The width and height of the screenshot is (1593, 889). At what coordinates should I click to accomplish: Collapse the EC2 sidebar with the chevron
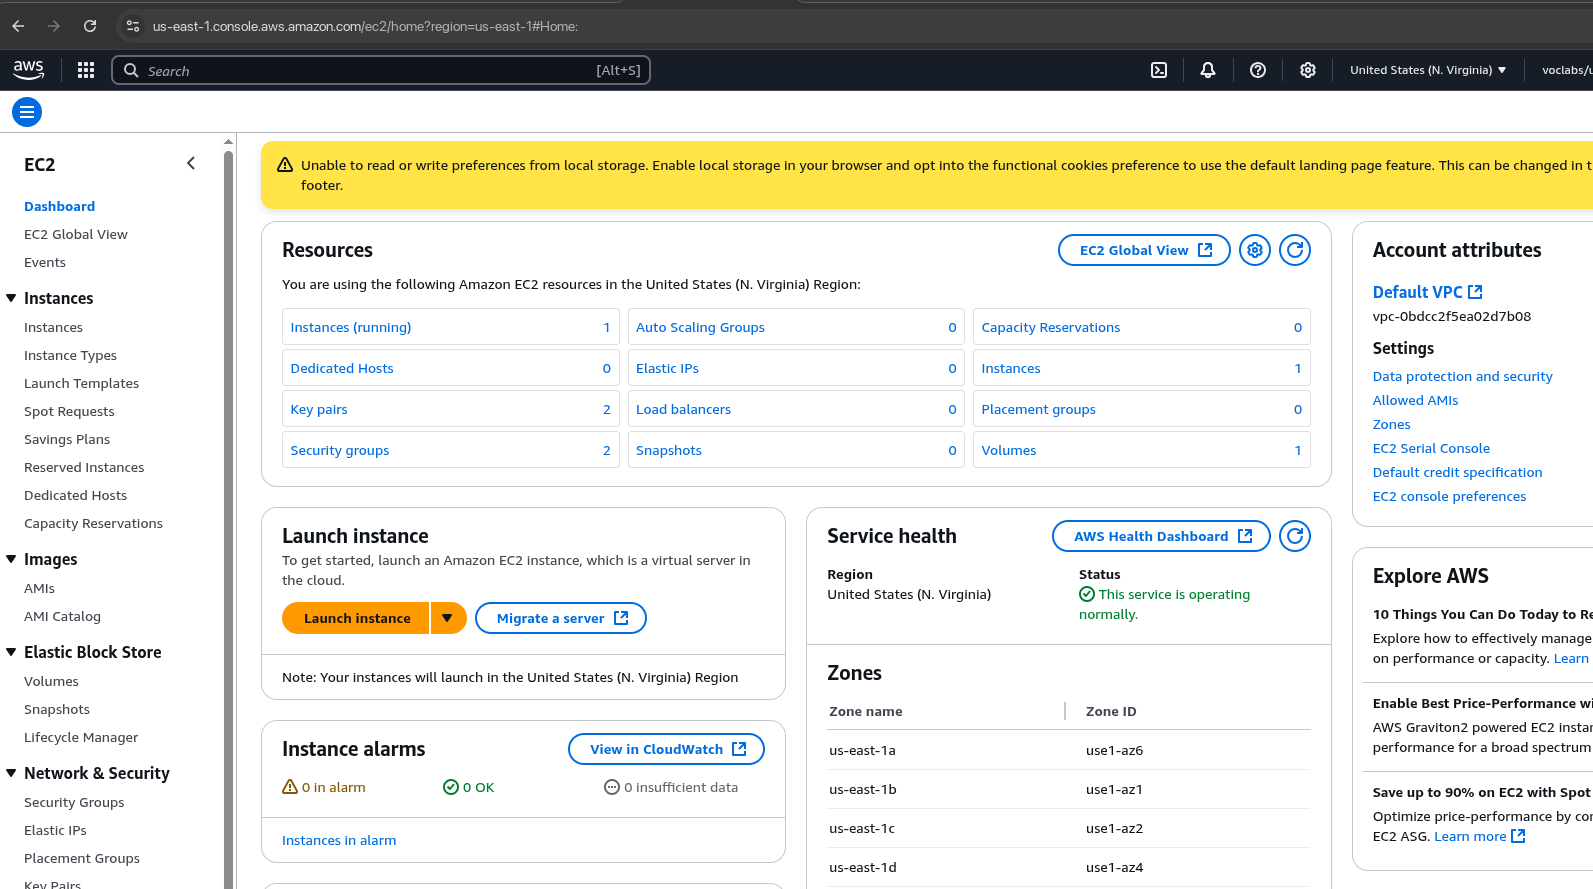click(191, 164)
